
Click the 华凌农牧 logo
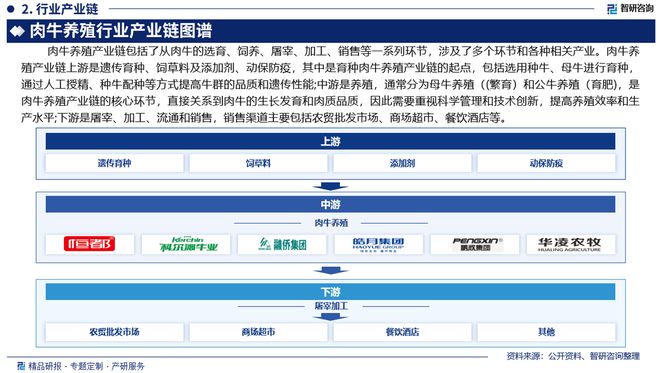tap(570, 245)
